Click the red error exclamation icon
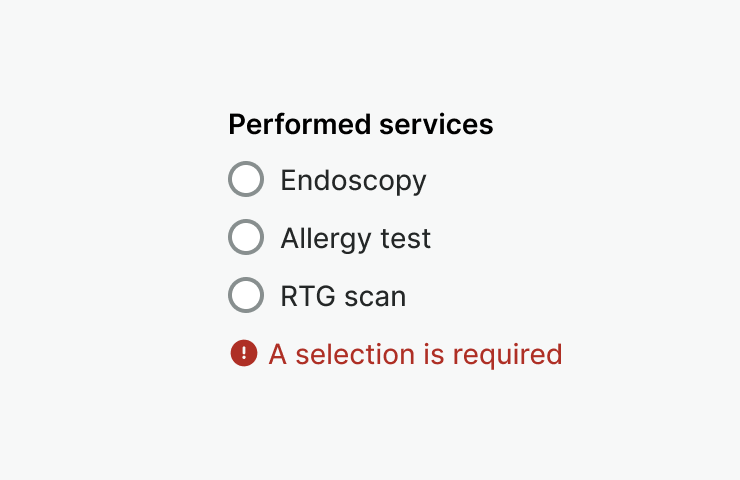 click(x=244, y=353)
